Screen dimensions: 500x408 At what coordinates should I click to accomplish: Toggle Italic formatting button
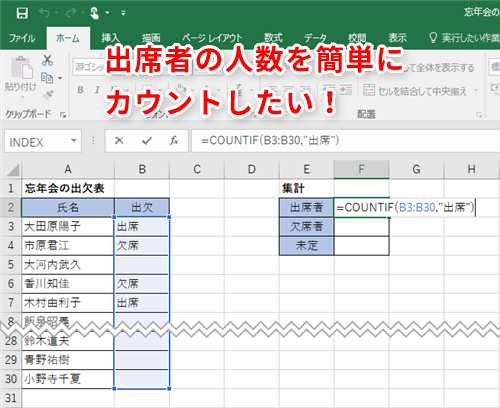[97, 90]
